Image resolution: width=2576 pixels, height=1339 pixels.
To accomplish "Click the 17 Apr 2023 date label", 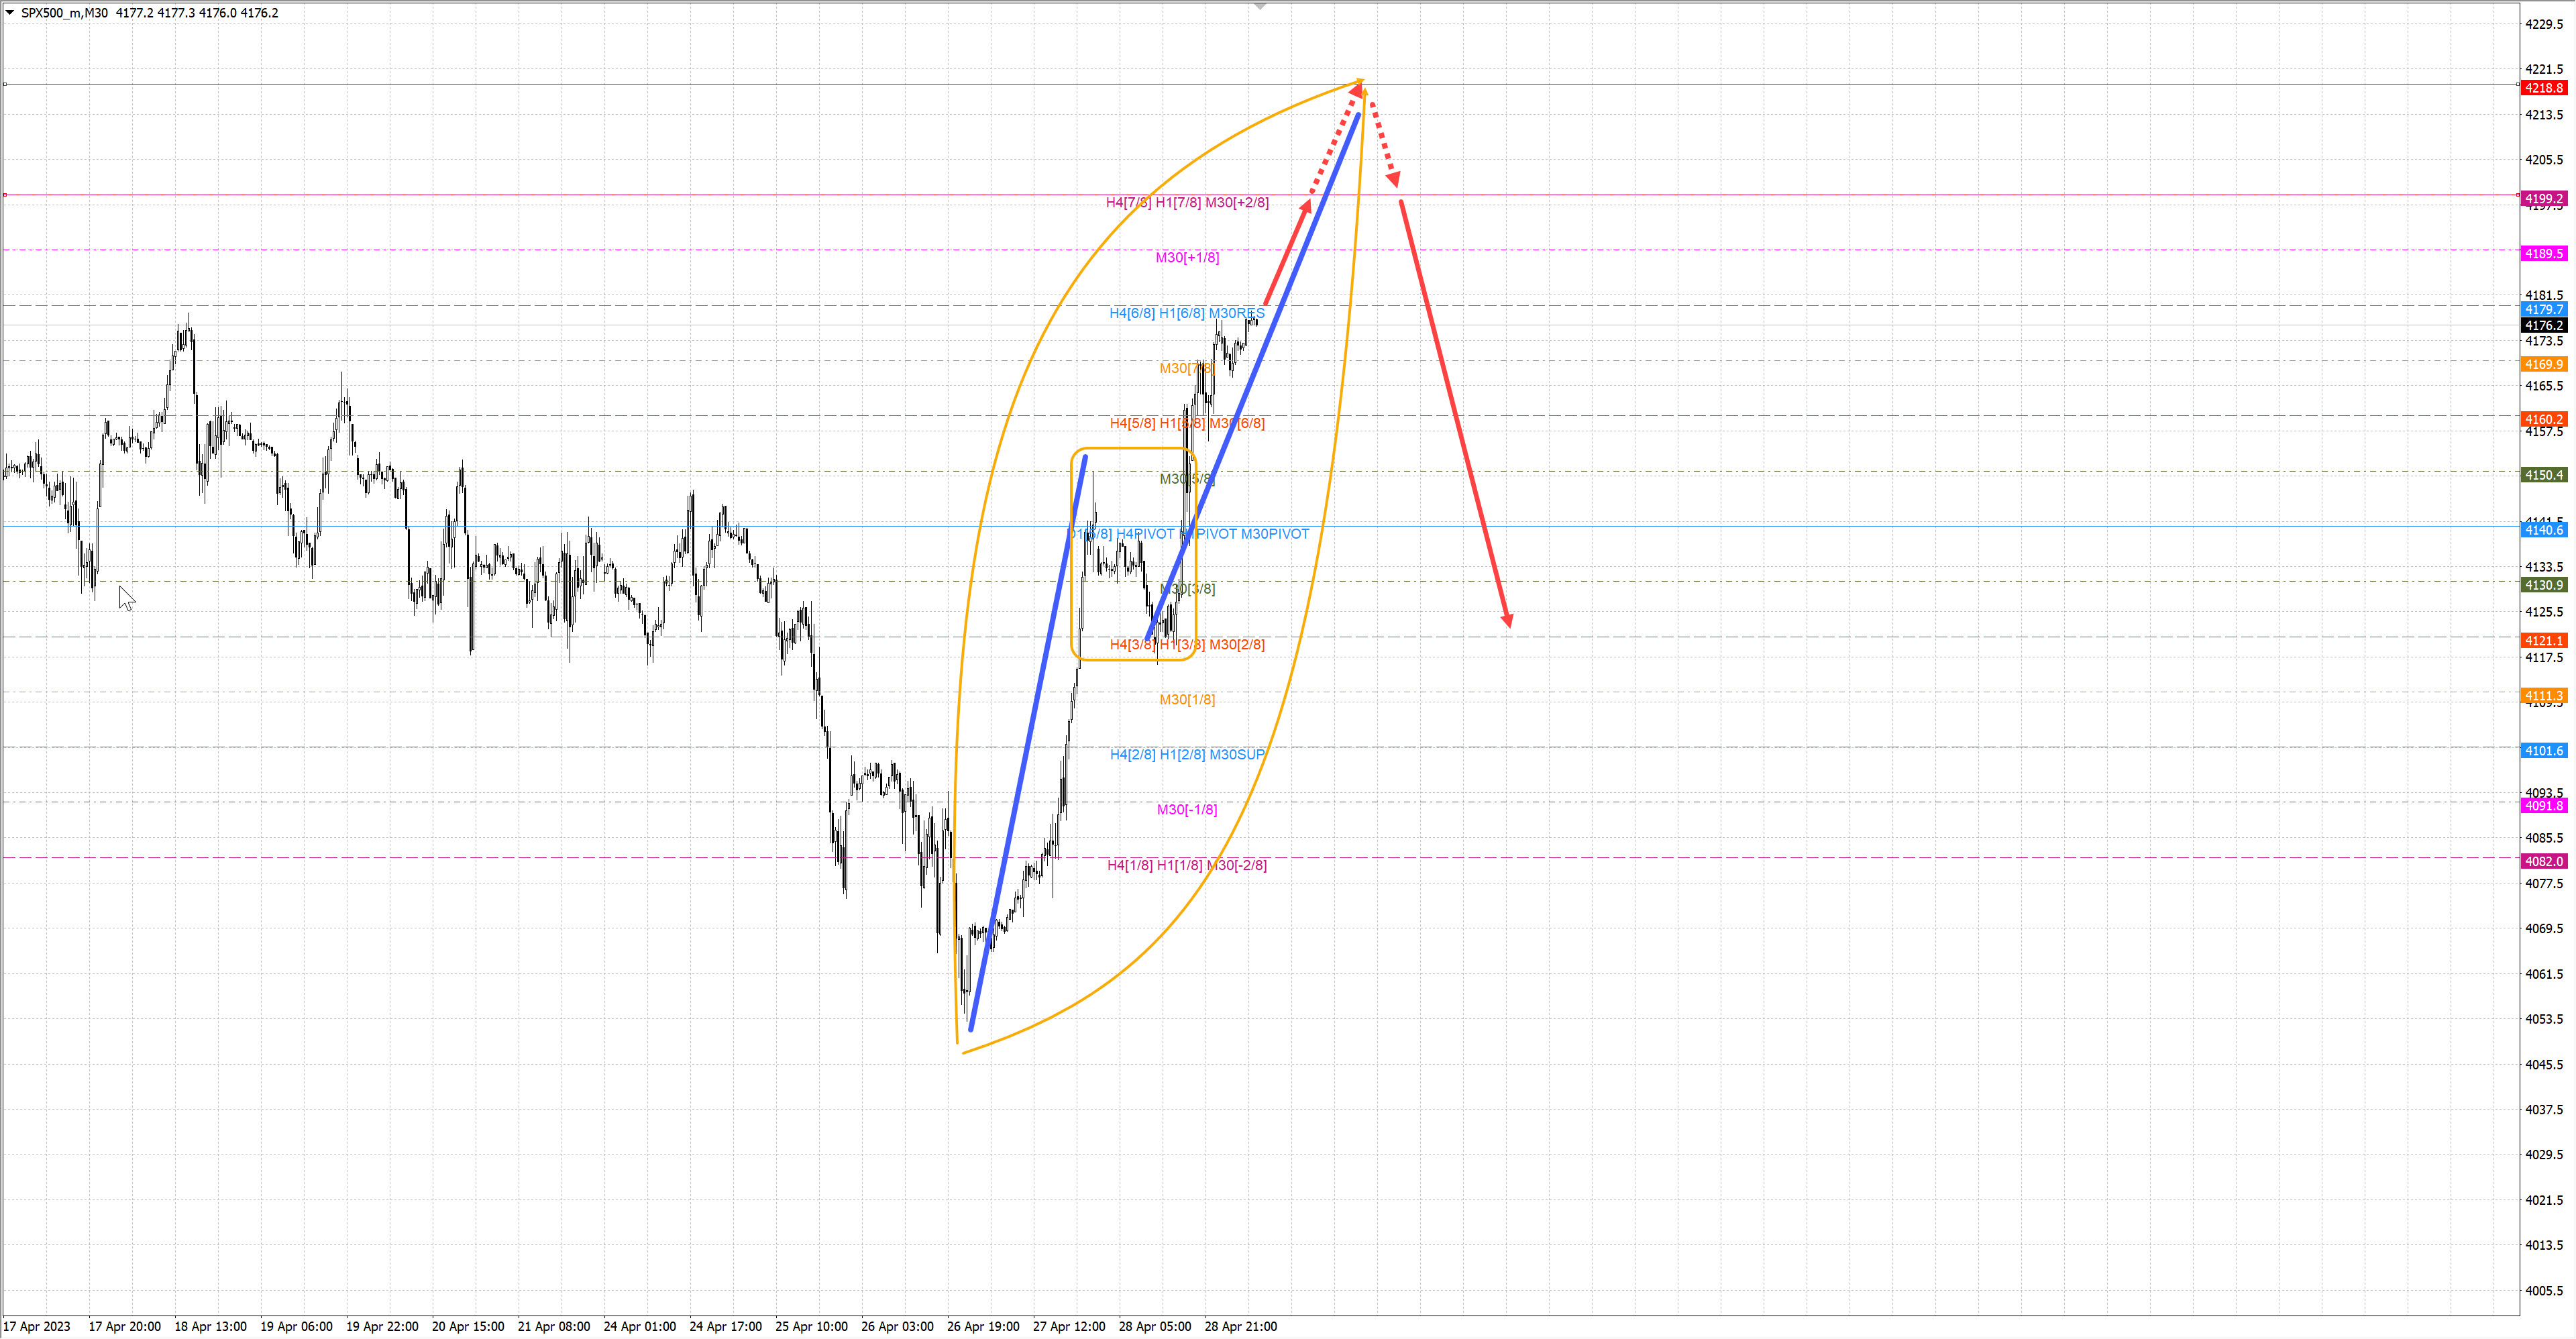I will (x=37, y=1327).
